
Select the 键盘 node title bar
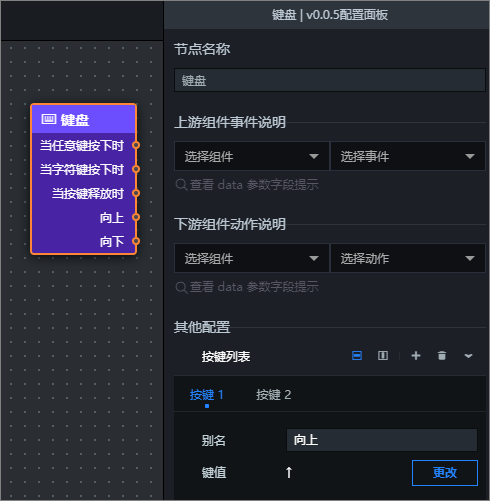[83, 119]
